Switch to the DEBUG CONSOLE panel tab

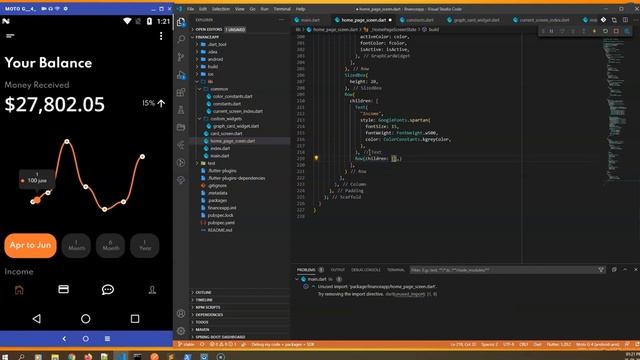tap(366, 270)
